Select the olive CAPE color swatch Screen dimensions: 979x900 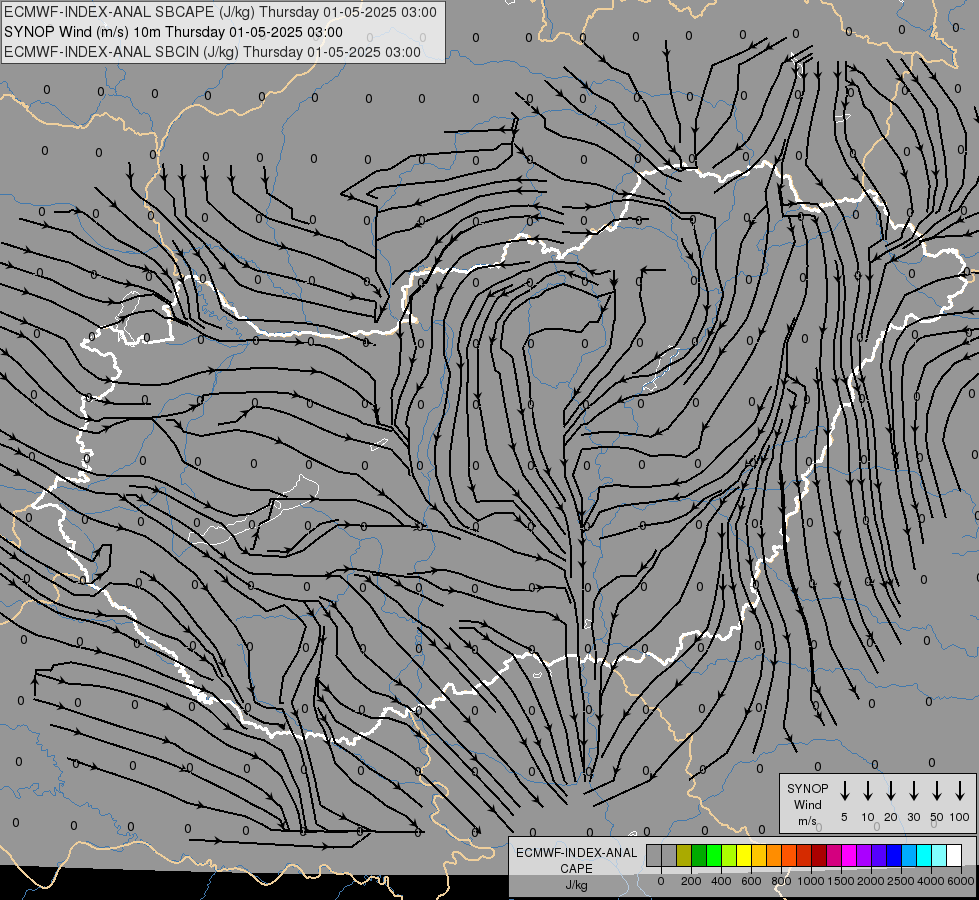click(684, 855)
